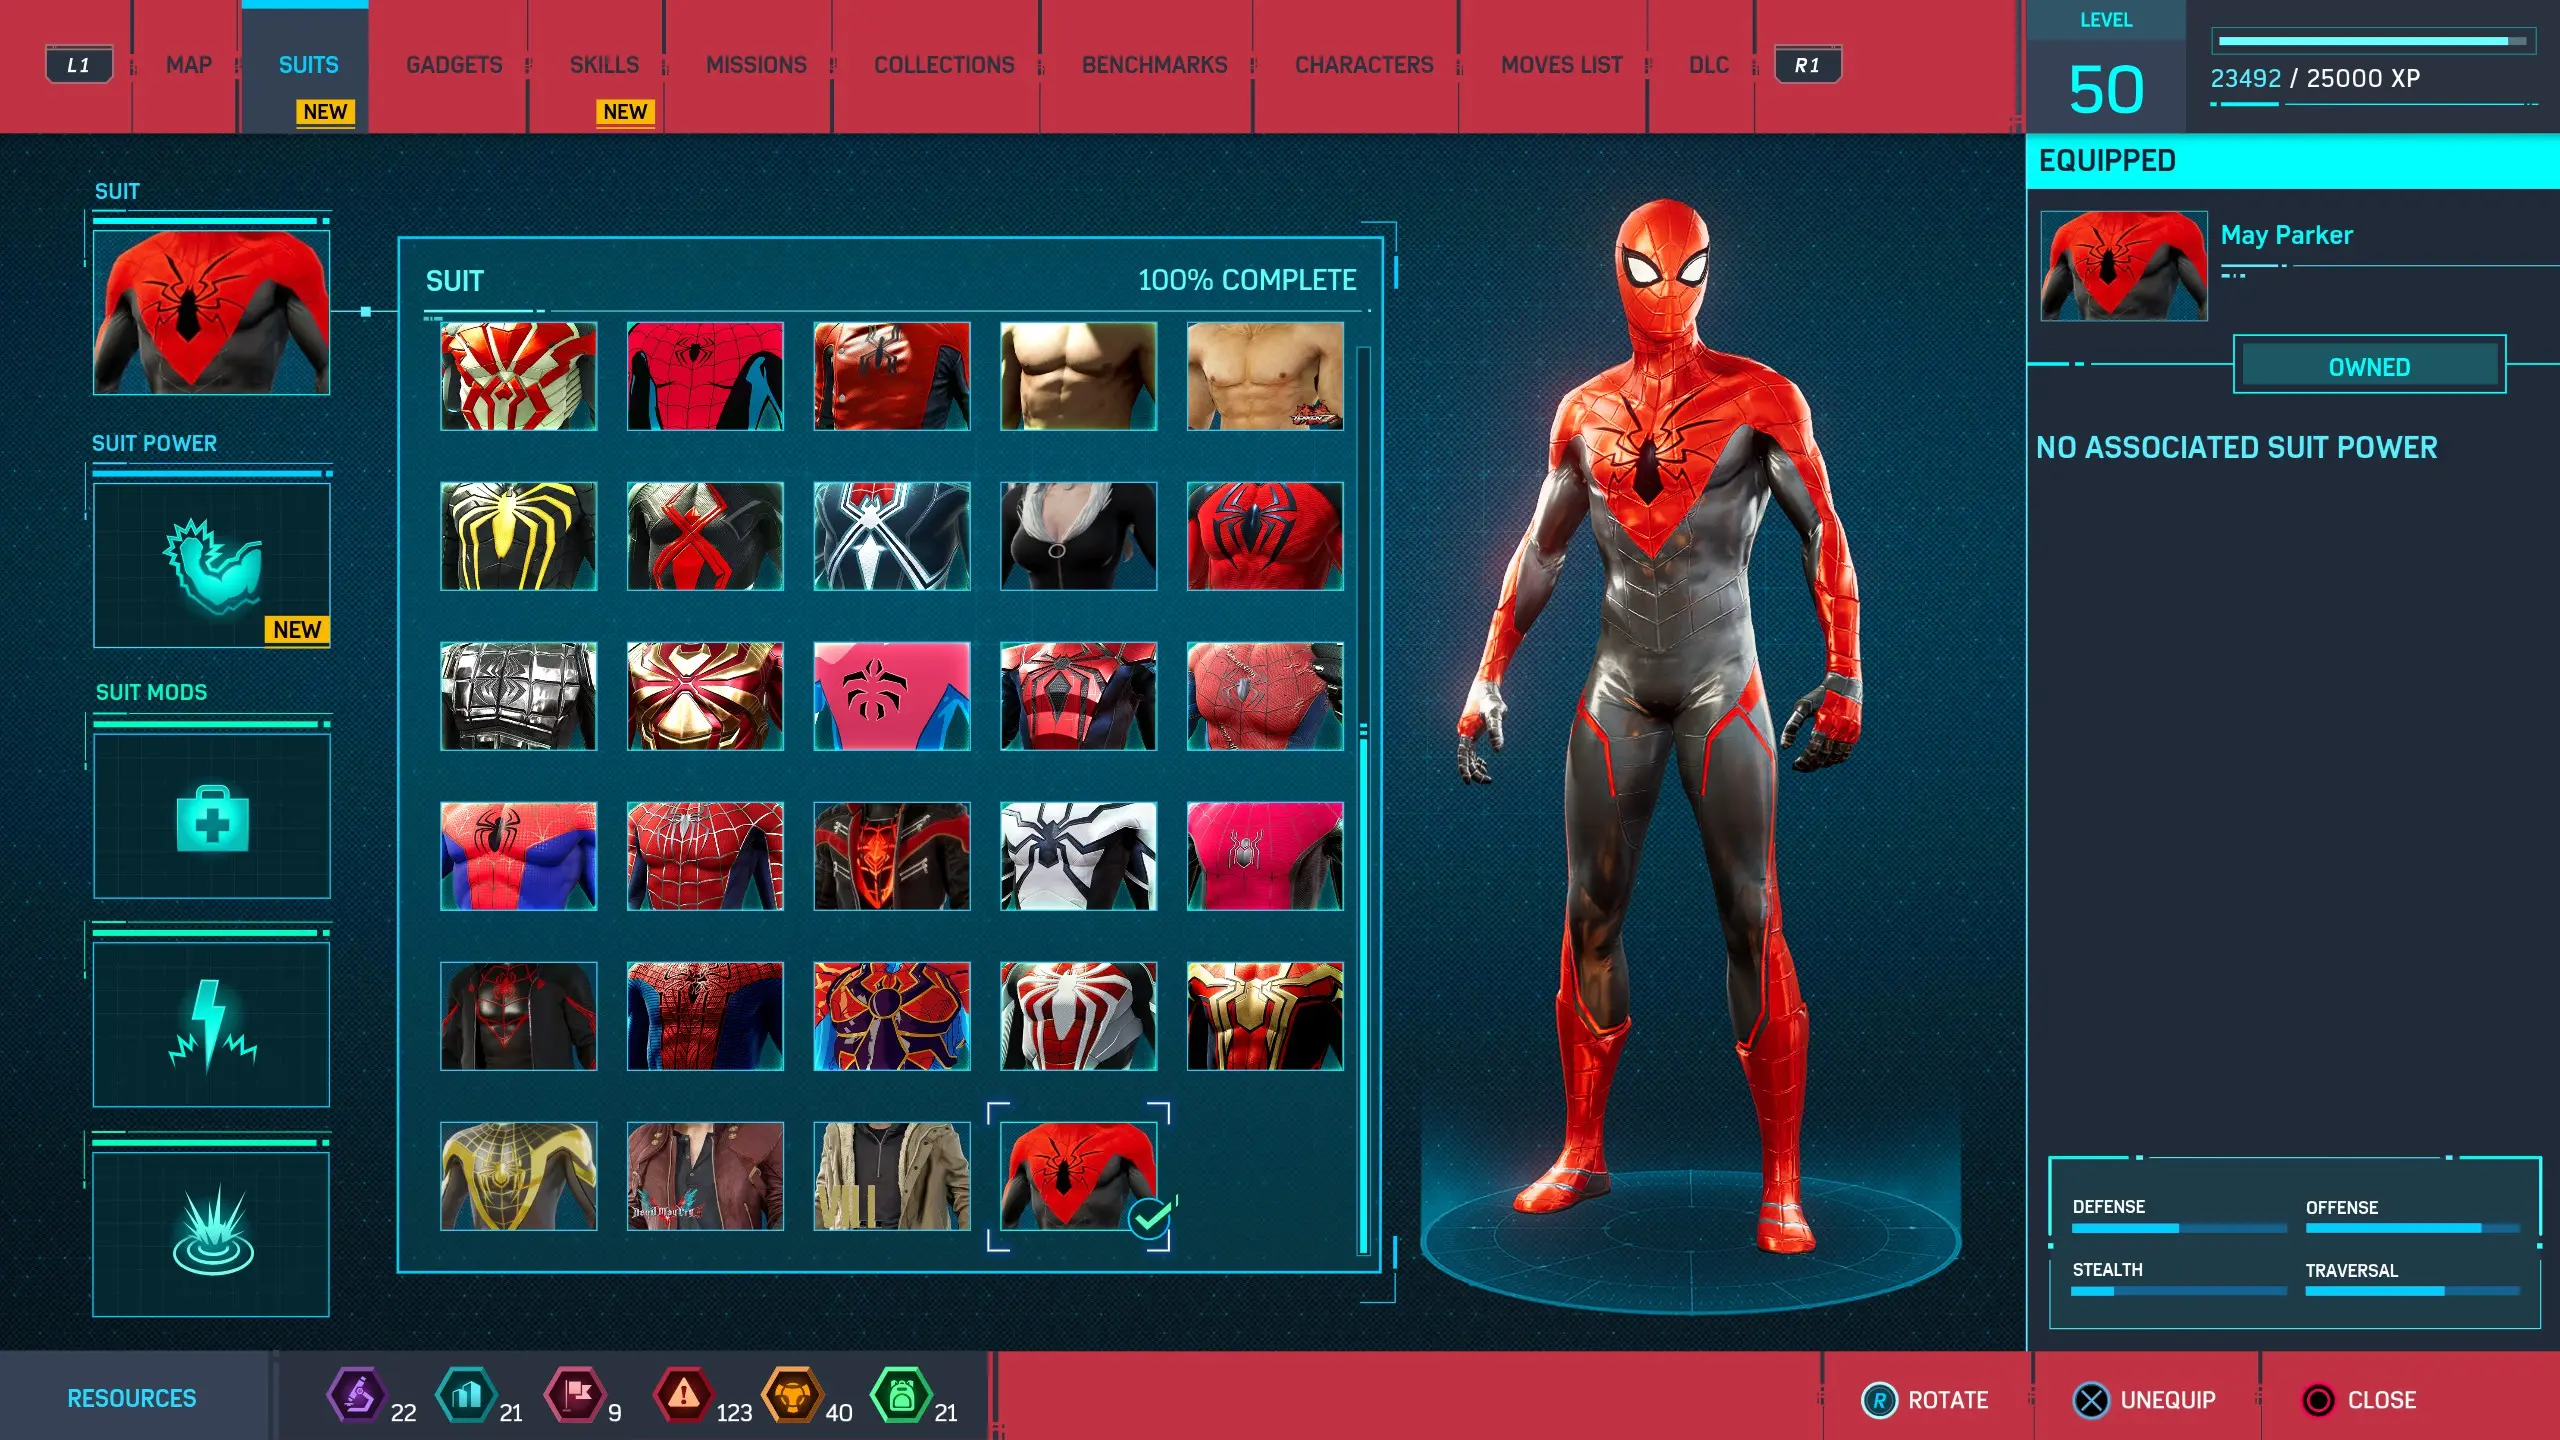This screenshot has width=2560, height=1440.
Task: Click the L1 shoulder button prompt
Action: click(x=79, y=65)
